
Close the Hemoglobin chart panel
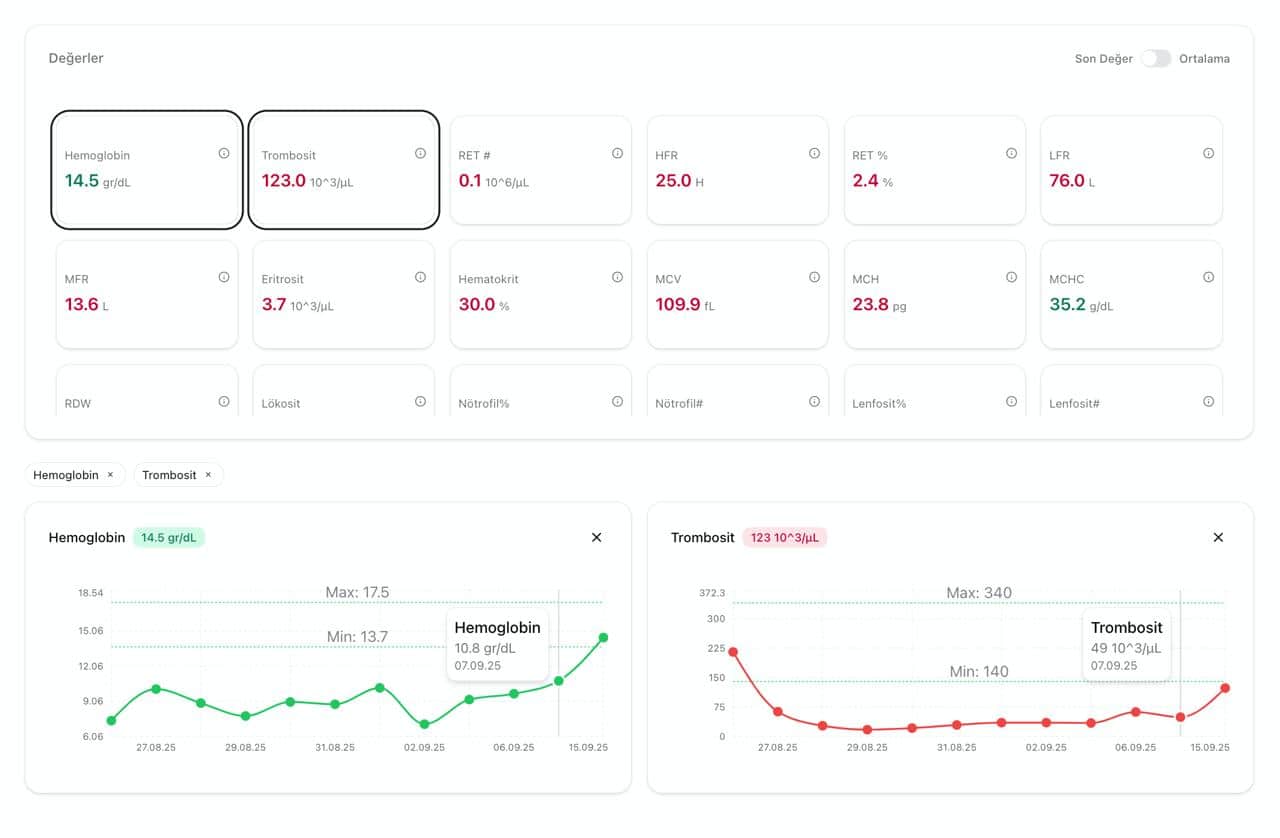pos(596,537)
